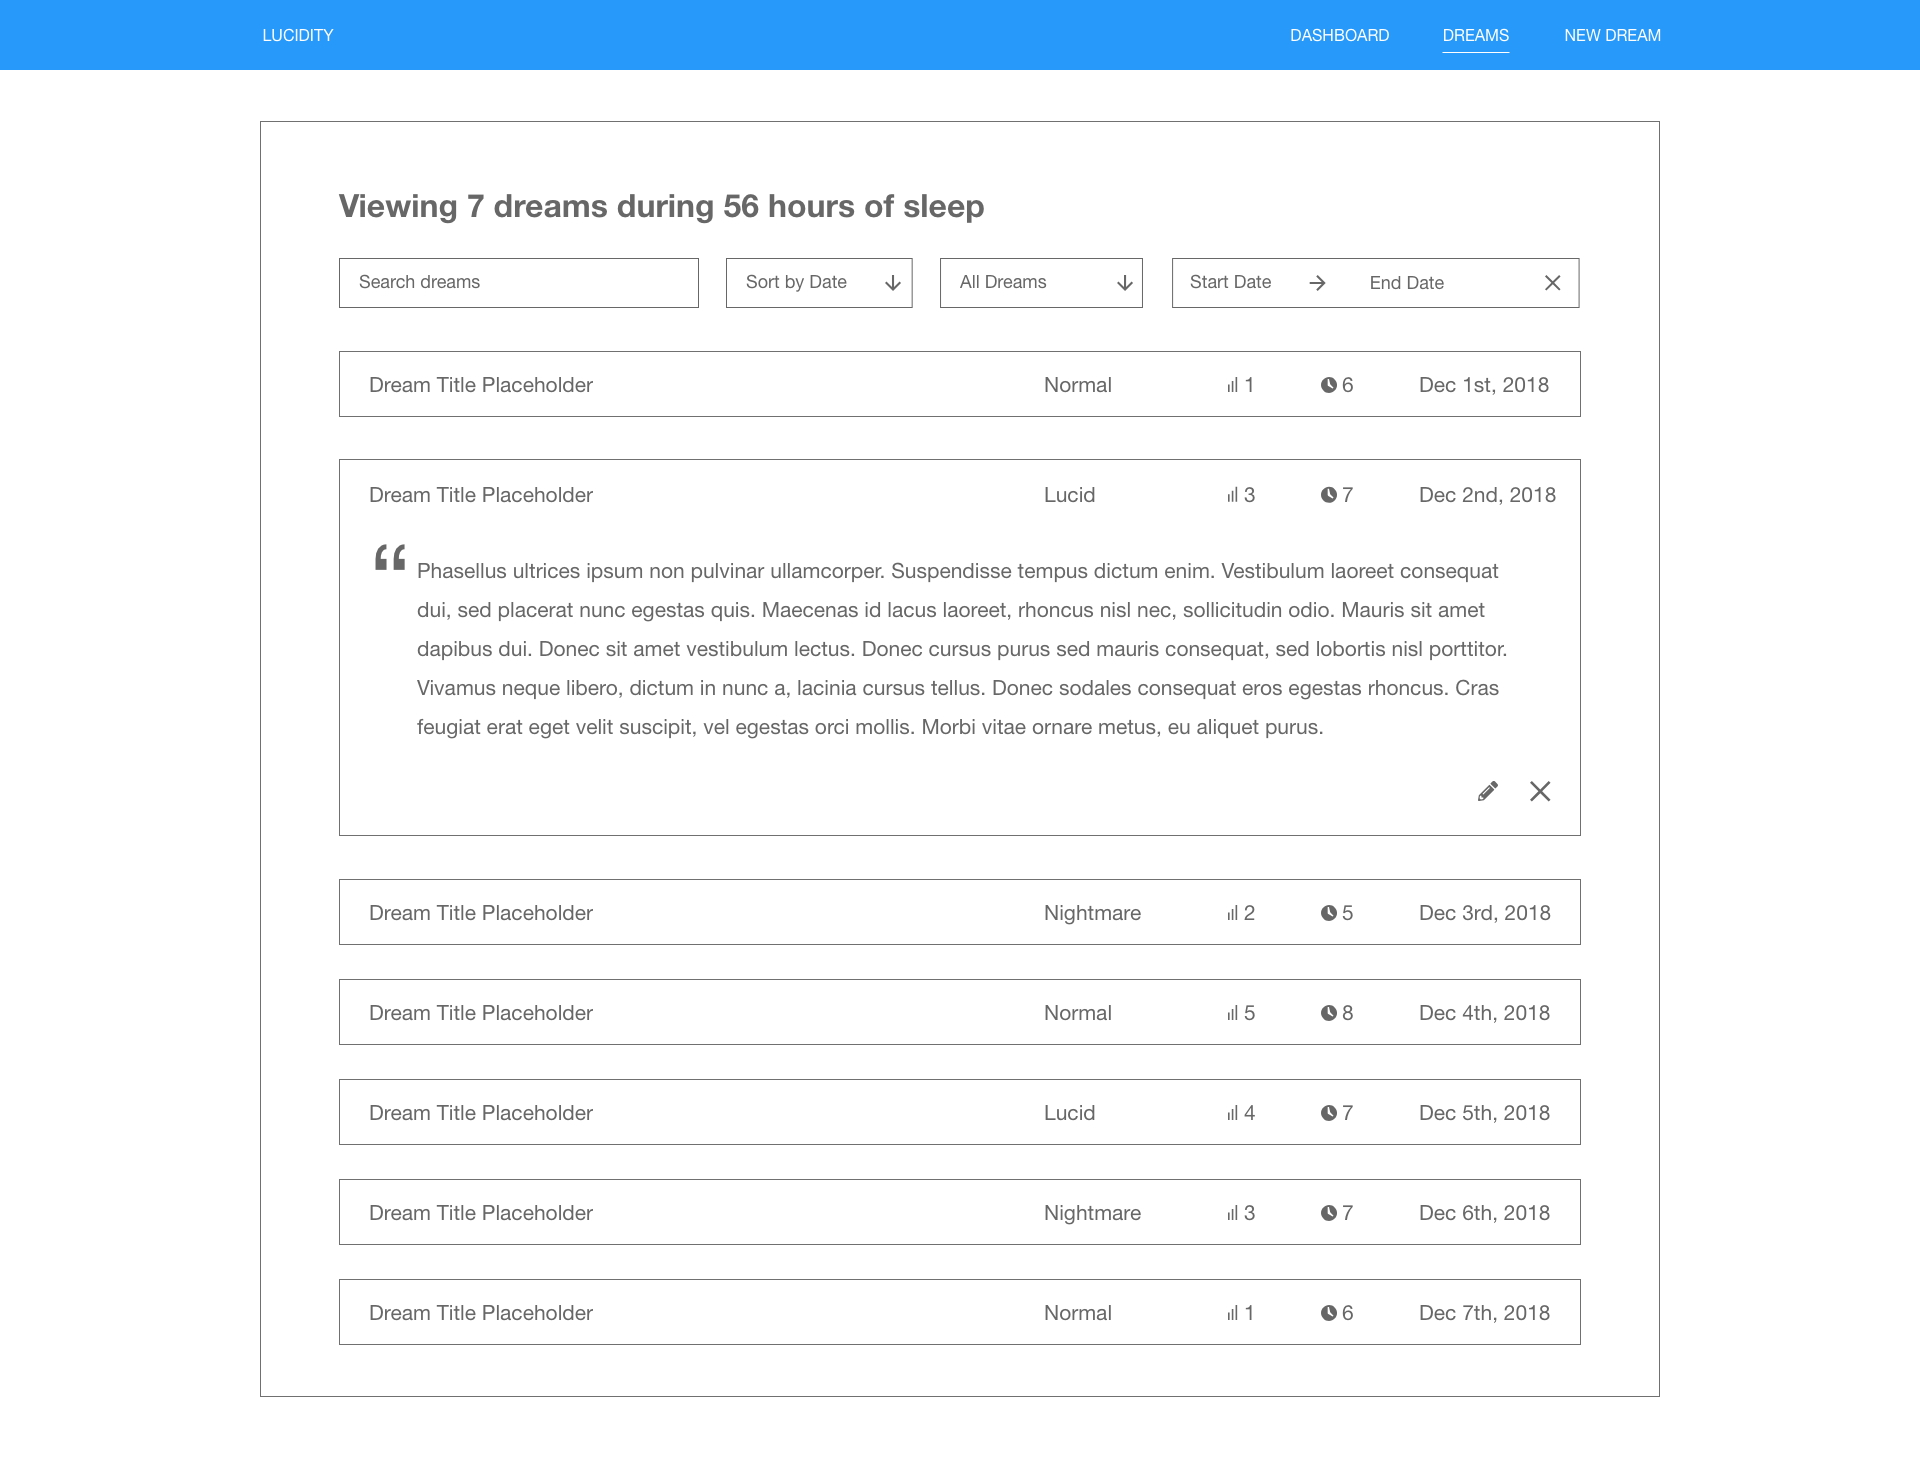
Task: Click the arrow between Start and End Date
Action: 1318,283
